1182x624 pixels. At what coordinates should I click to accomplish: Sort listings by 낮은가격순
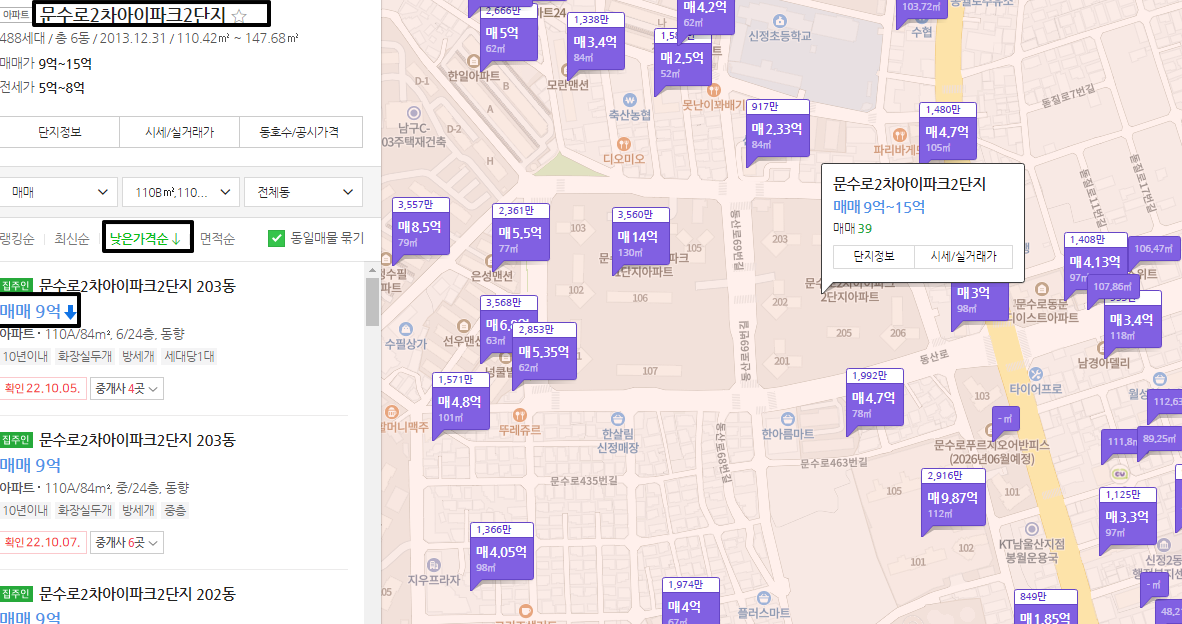(x=146, y=239)
